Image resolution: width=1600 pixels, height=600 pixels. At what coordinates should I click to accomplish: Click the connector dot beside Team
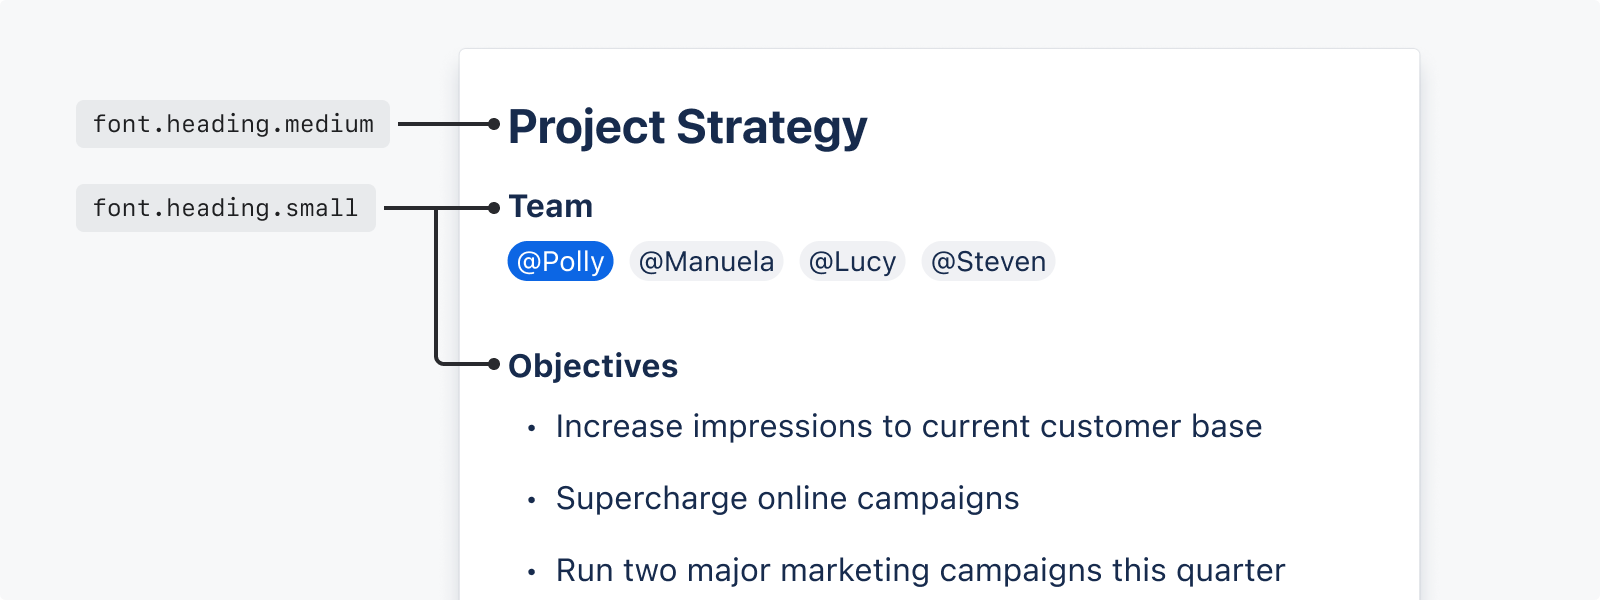(x=493, y=208)
